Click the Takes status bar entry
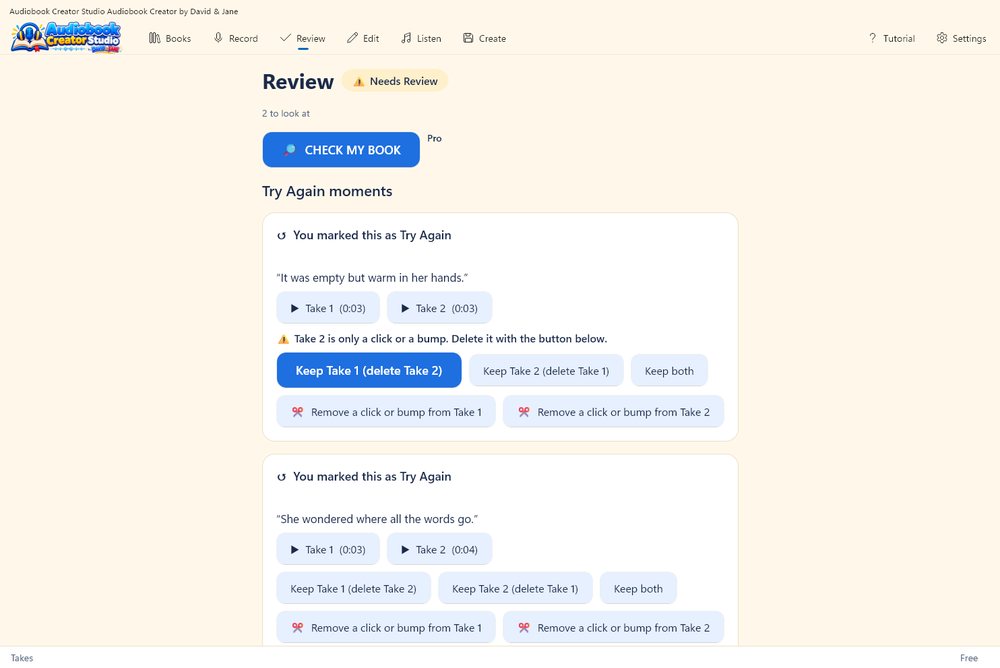This screenshot has width=1000, height=668. pos(22,658)
